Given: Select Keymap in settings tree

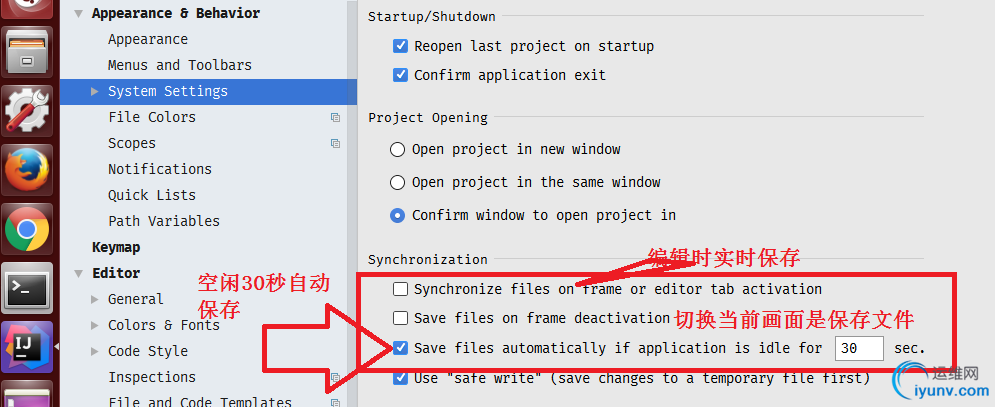Looking at the screenshot, I should (116, 247).
